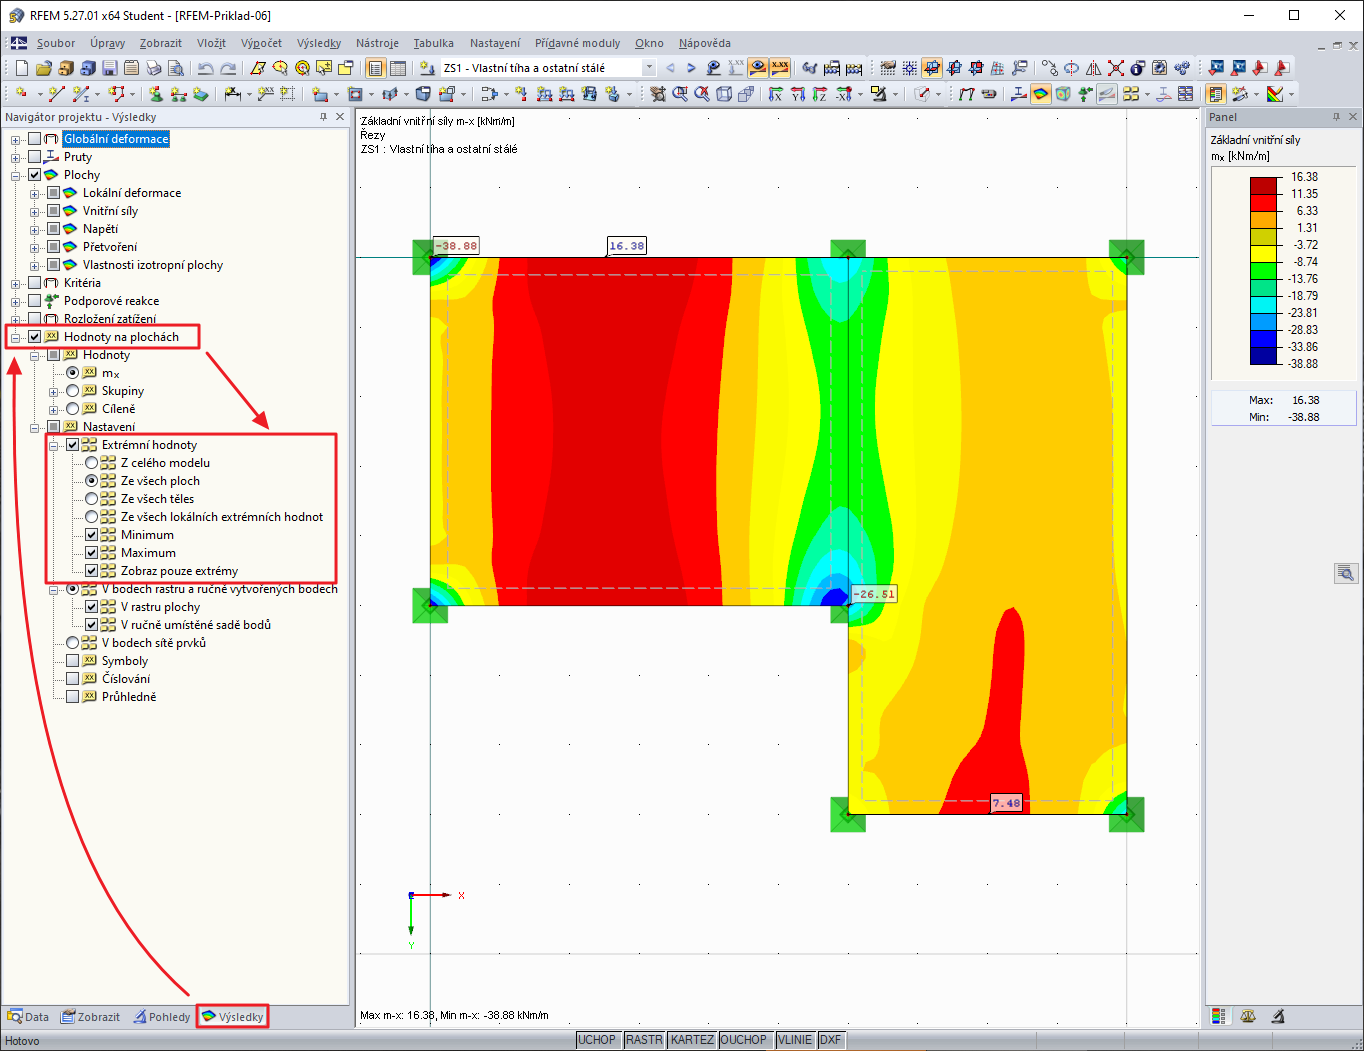The image size is (1364, 1051).
Task: Click the orange 6.33 legend color
Action: [1263, 219]
